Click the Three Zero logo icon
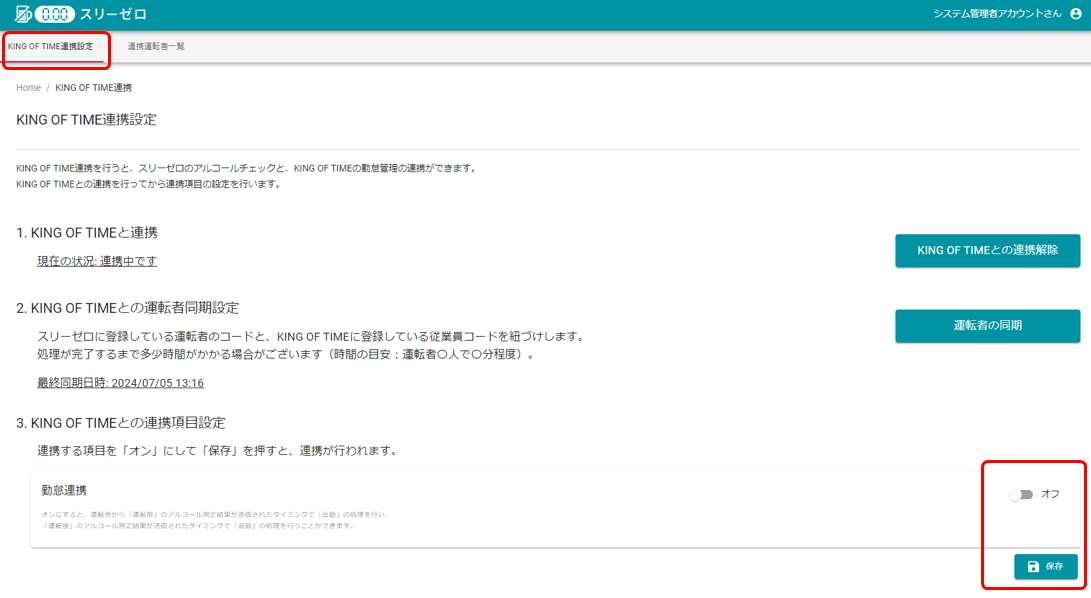Image resolution: width=1091 pixels, height=598 pixels. (45, 14)
